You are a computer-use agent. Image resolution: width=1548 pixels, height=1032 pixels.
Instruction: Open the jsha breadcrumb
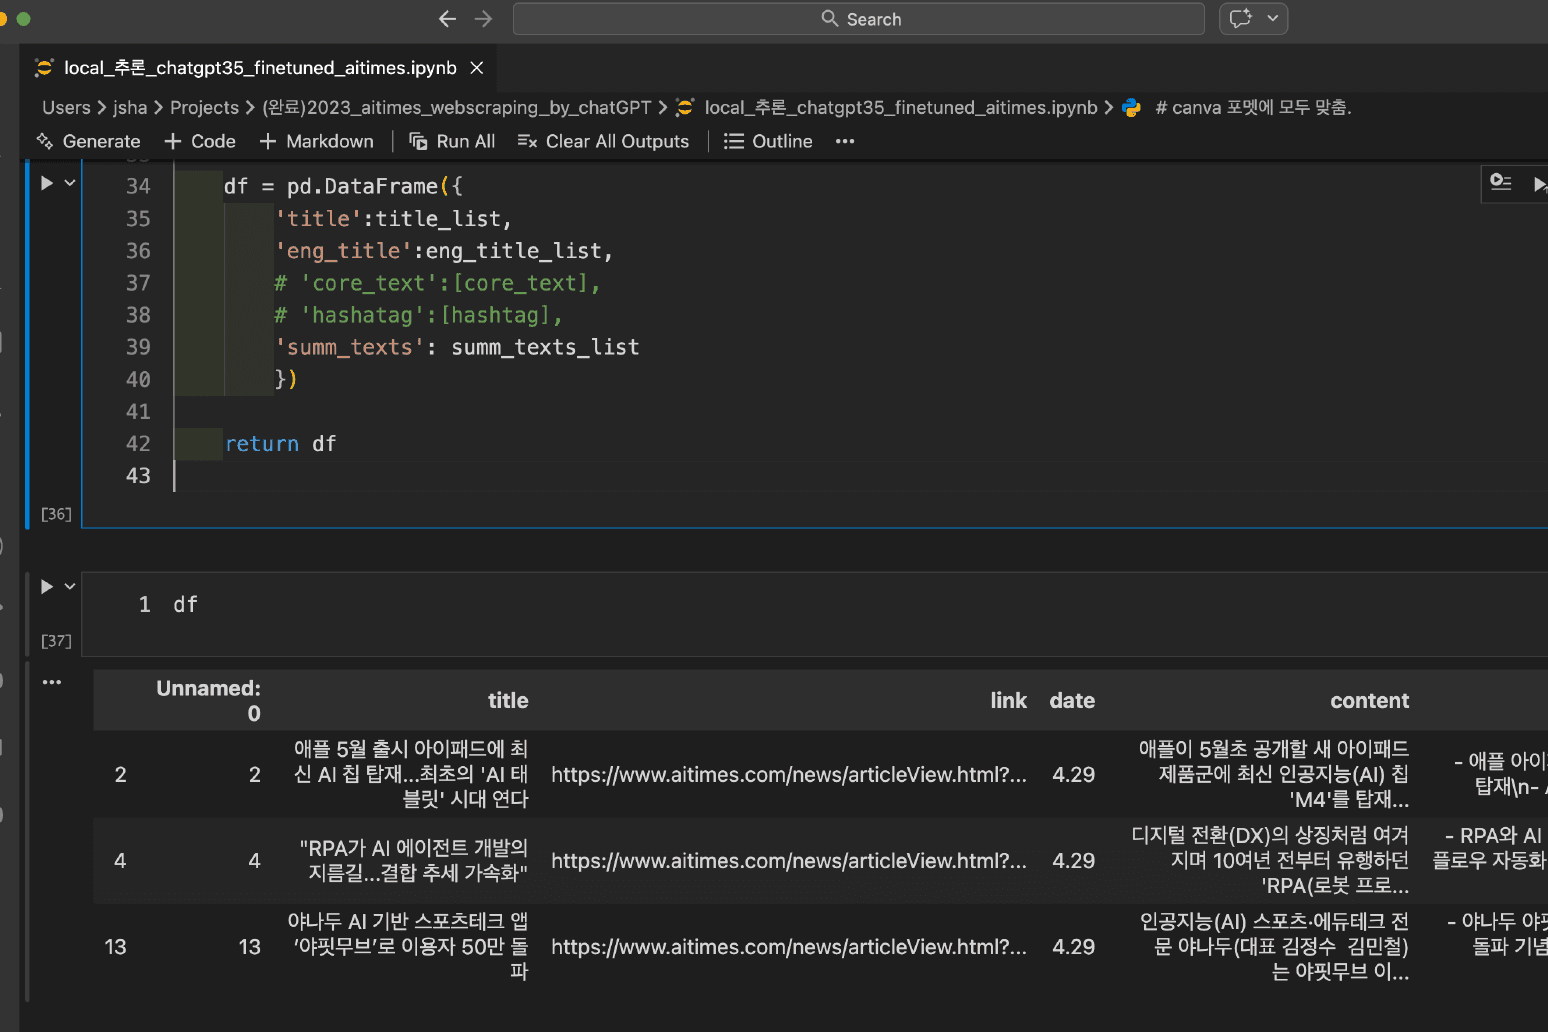coord(130,108)
